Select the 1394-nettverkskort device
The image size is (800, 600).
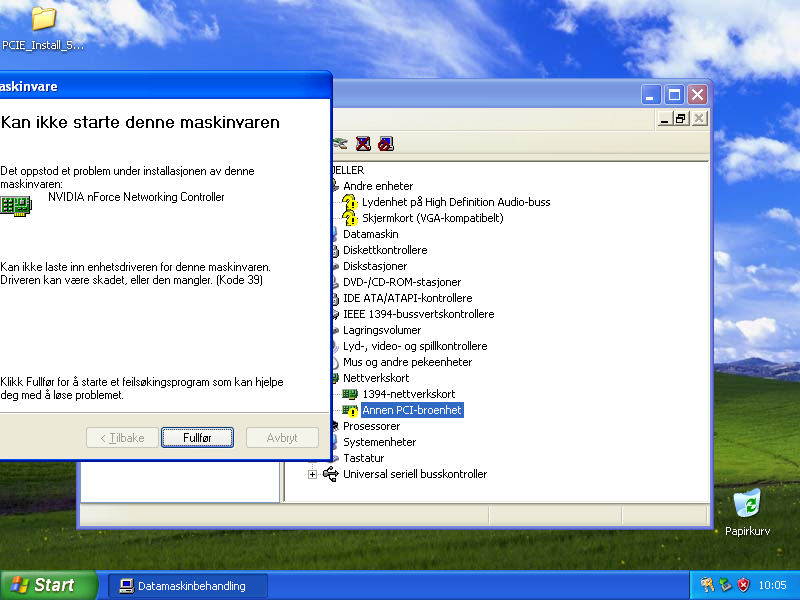tap(409, 394)
